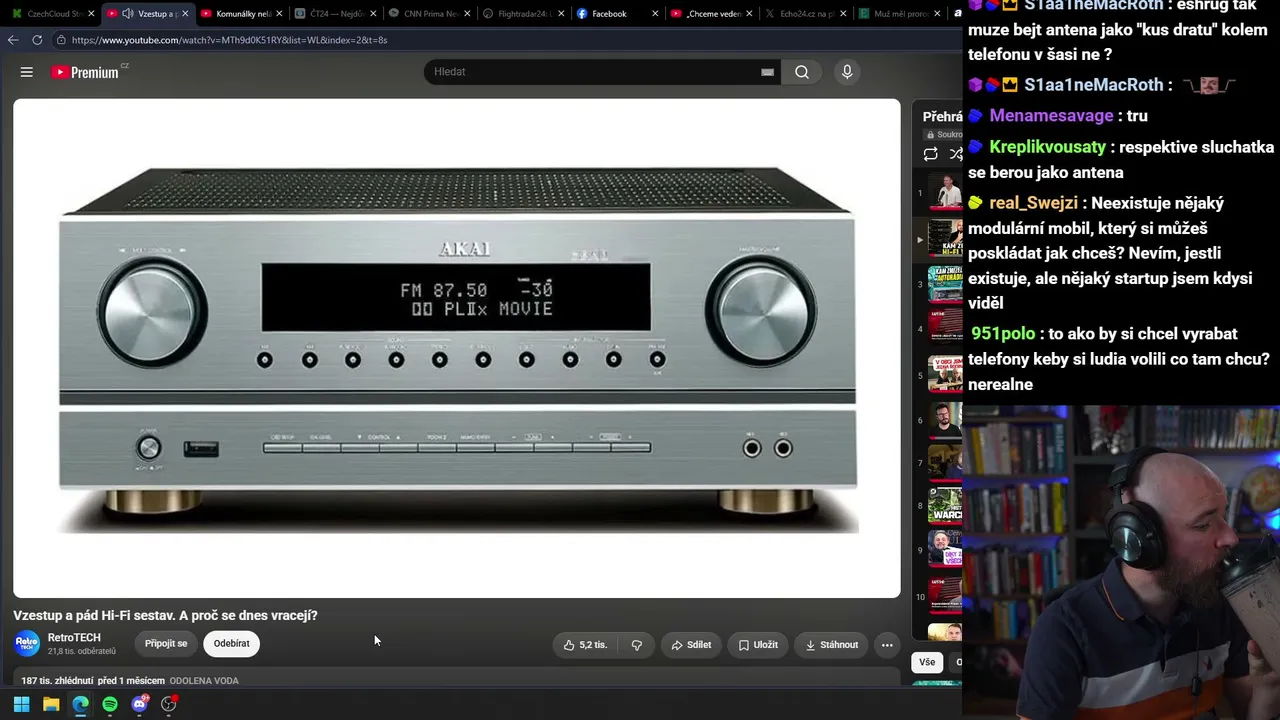Image resolution: width=1280 pixels, height=720 pixels.
Task: Click the site info icon in the address bar
Action: click(x=61, y=40)
